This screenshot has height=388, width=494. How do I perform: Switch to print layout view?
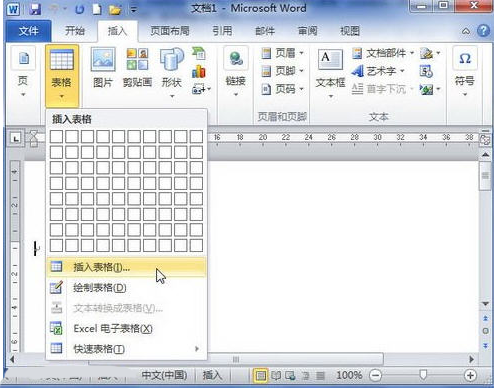click(261, 376)
